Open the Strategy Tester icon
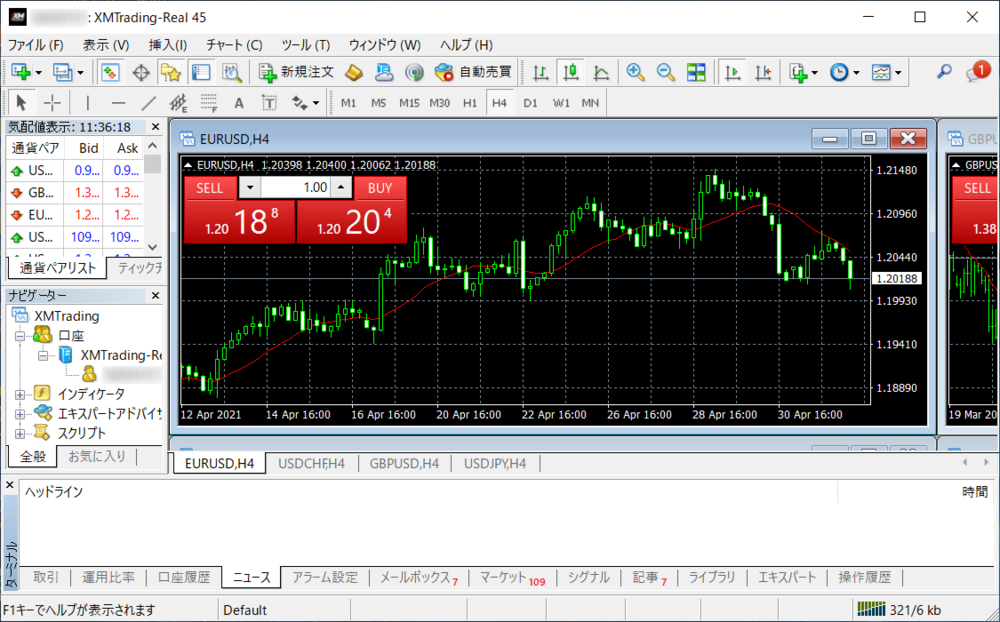 coord(232,72)
